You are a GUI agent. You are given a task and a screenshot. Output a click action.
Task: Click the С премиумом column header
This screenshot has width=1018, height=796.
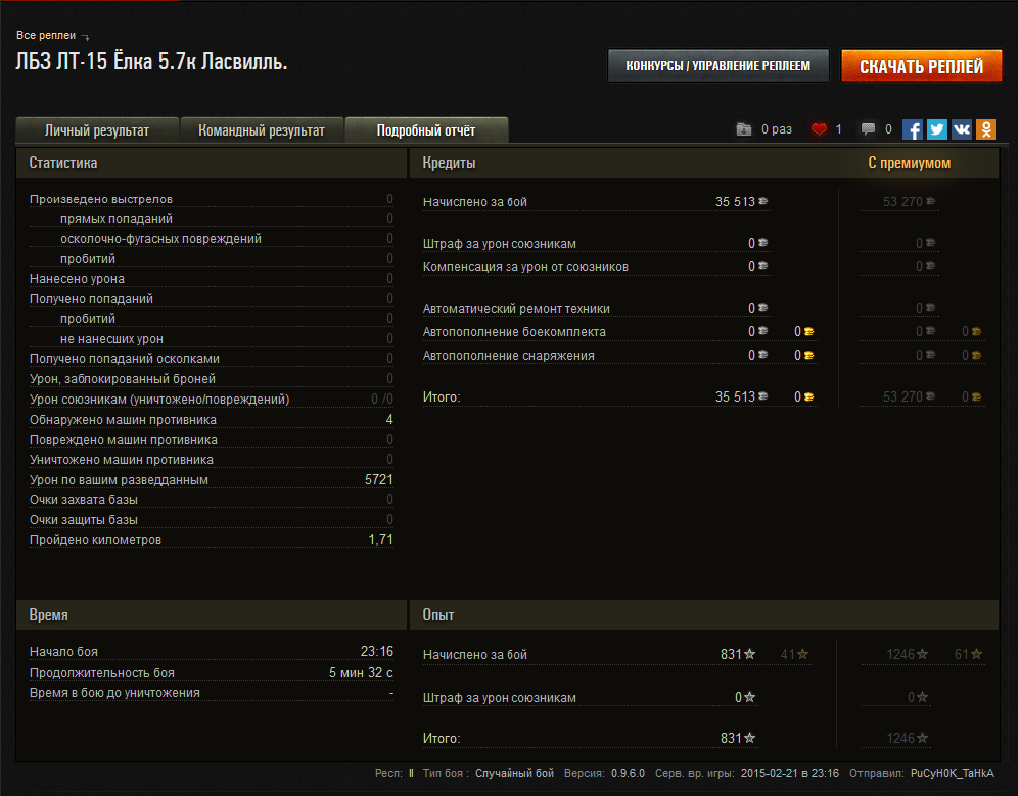[x=909, y=163]
